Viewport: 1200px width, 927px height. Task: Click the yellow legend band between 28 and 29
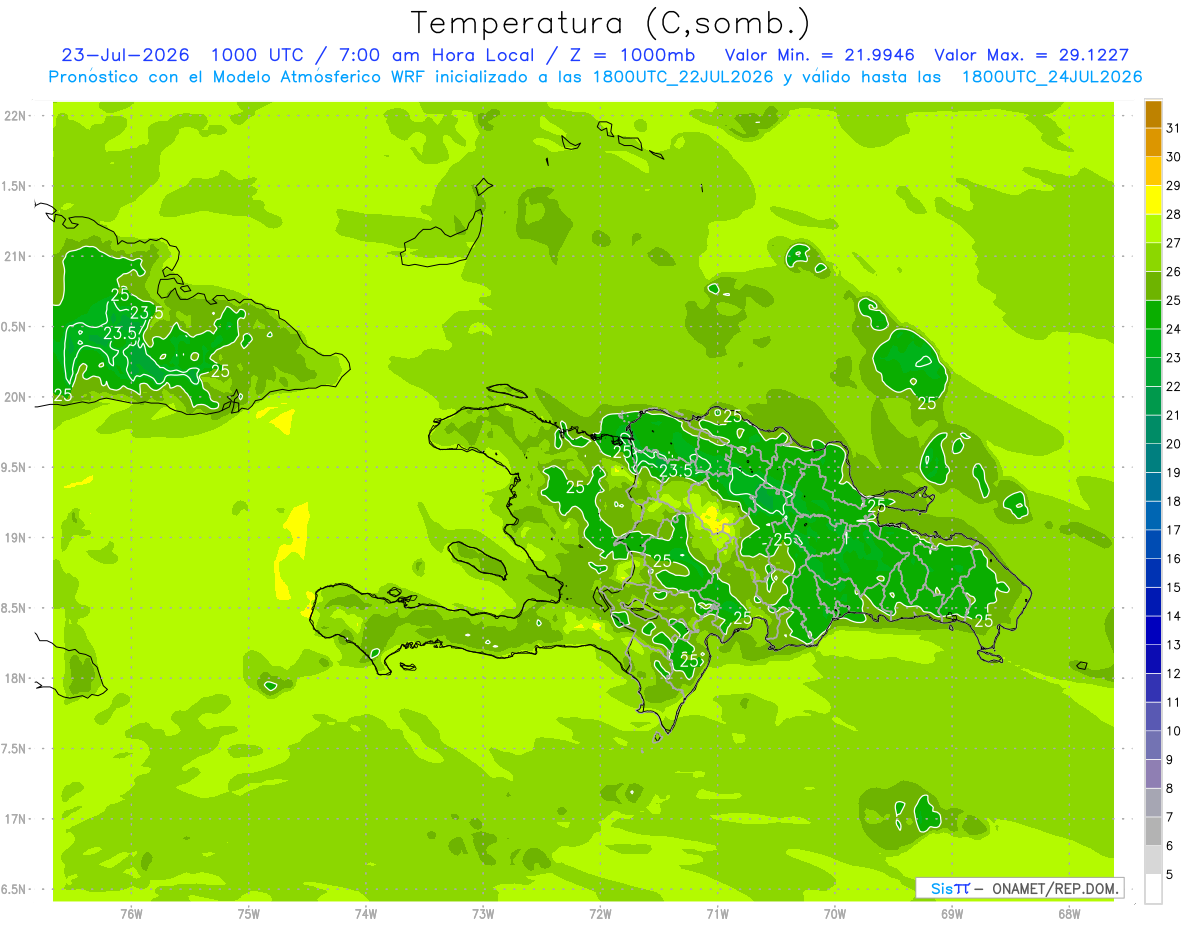pyautogui.click(x=1153, y=200)
